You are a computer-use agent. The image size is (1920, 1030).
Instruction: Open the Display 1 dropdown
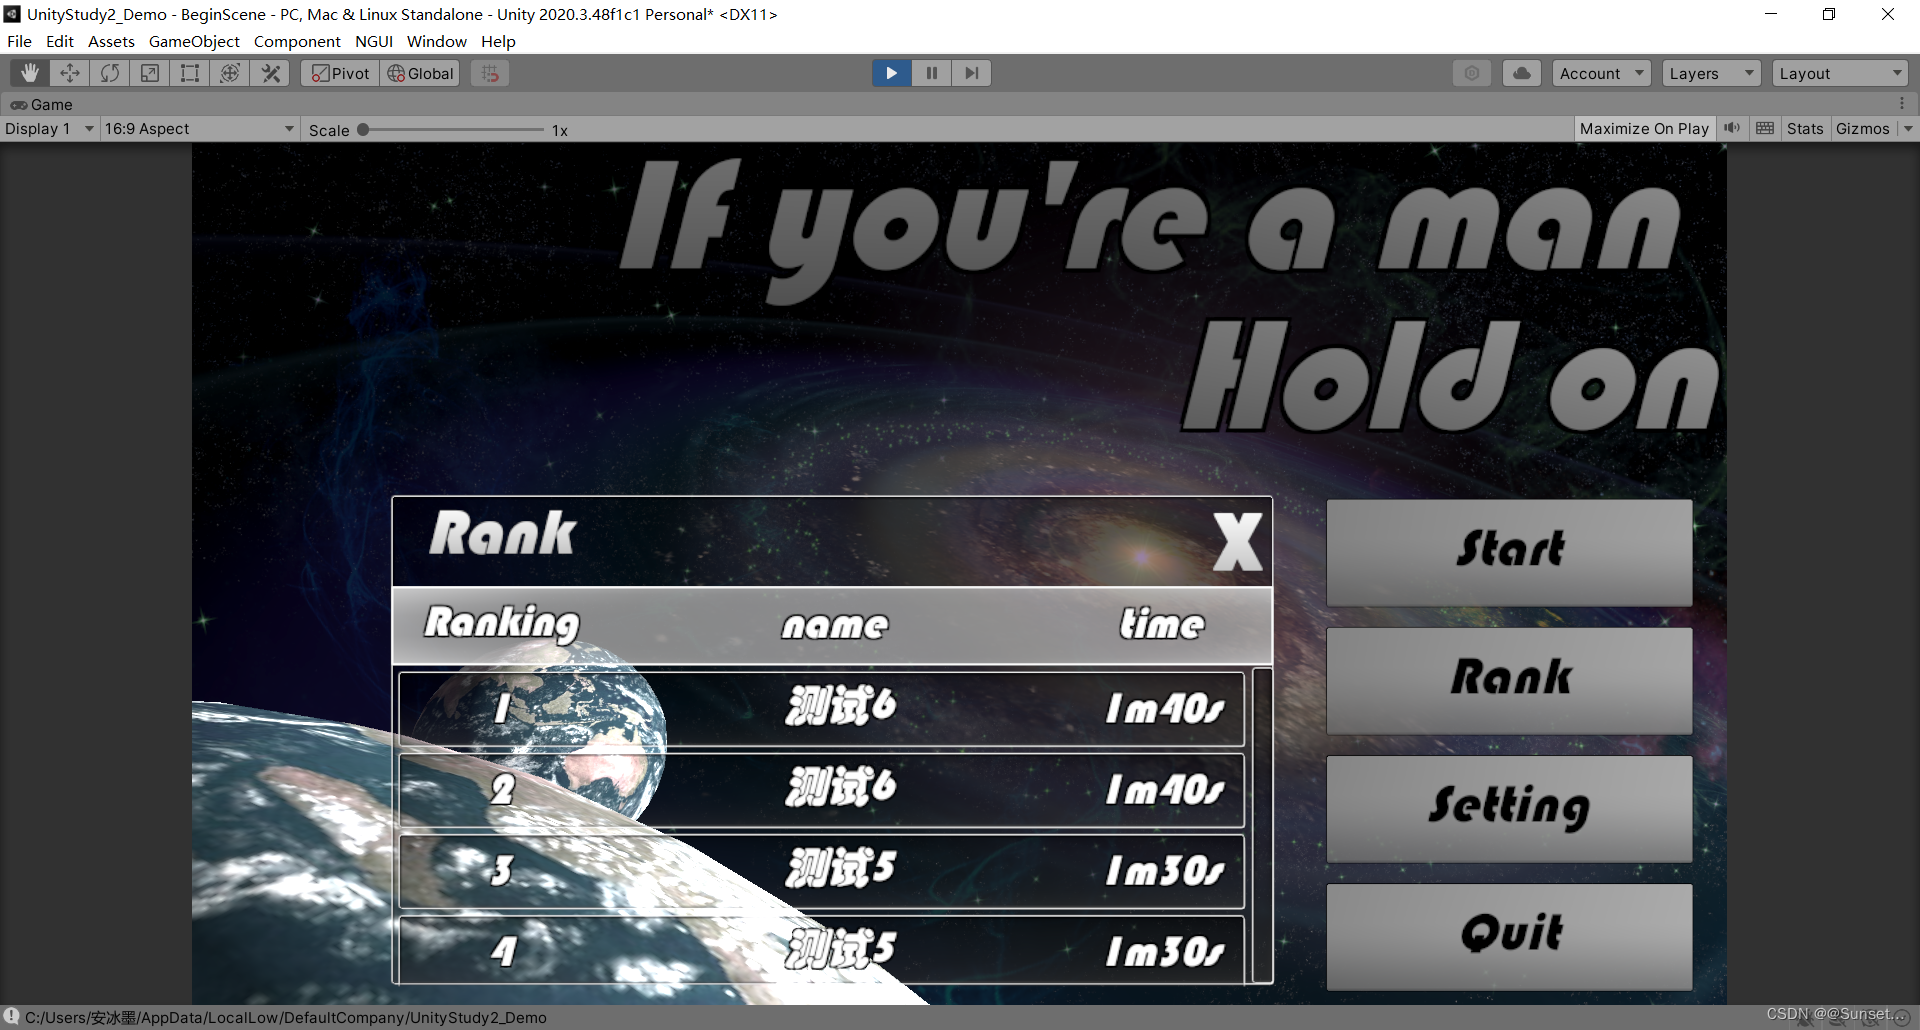pyautogui.click(x=49, y=129)
